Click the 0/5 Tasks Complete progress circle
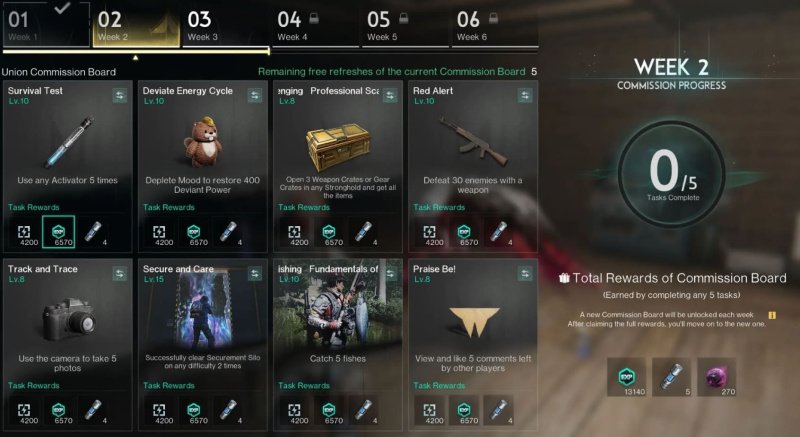The image size is (800, 437). coord(672,174)
